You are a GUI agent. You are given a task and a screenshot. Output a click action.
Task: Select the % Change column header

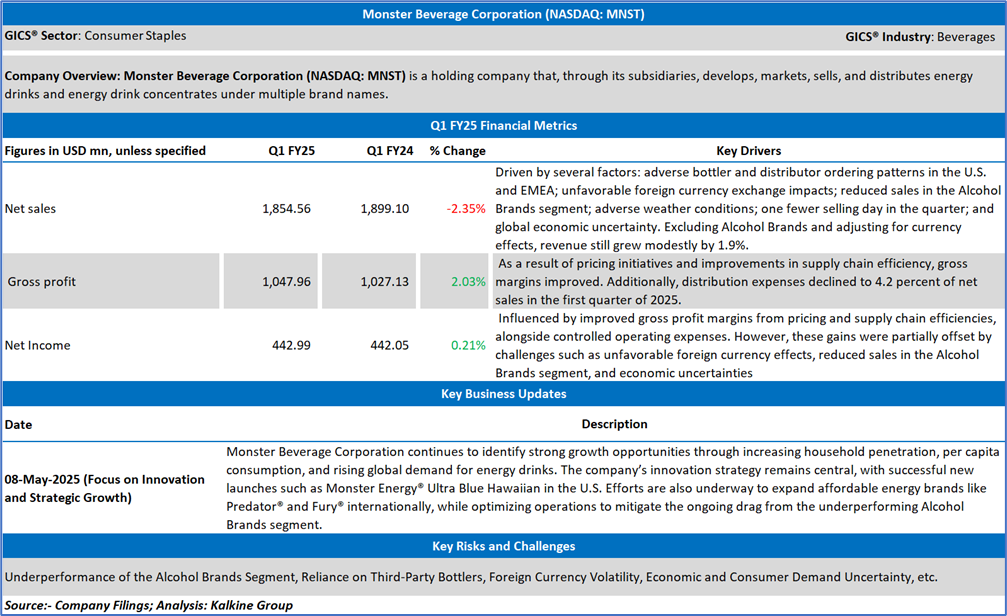[457, 151]
